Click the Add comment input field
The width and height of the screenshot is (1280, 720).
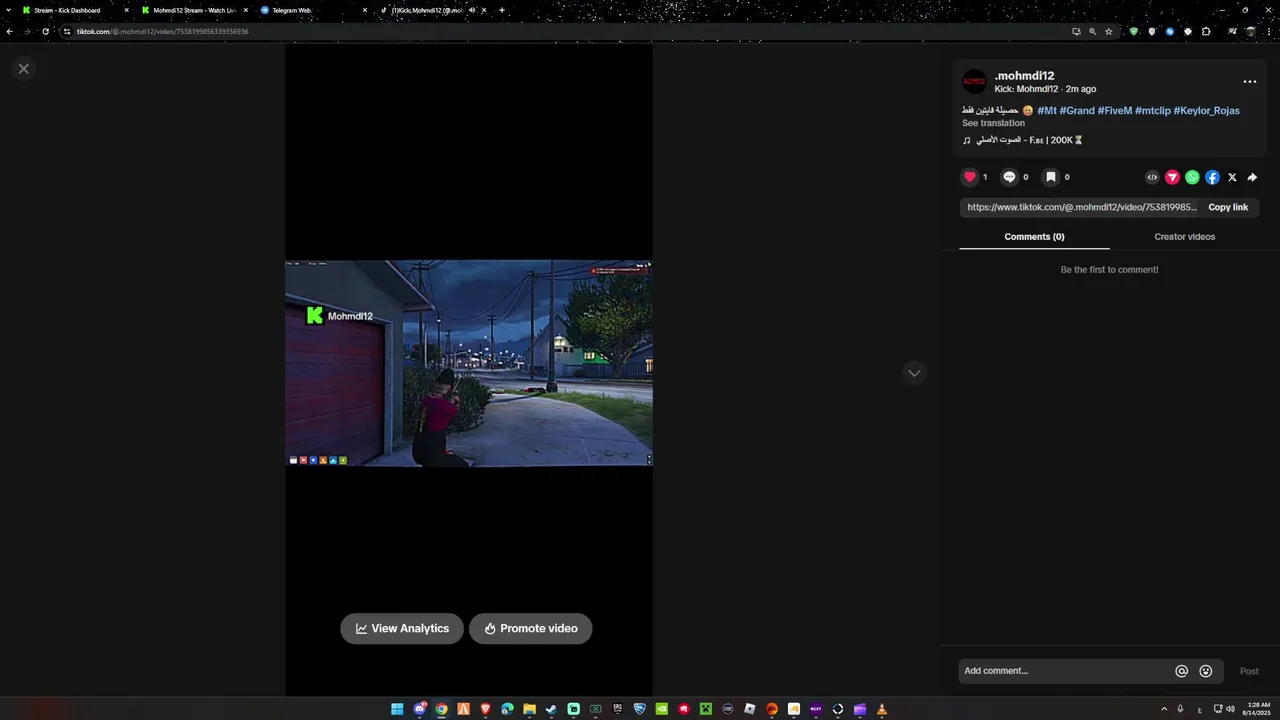click(1065, 671)
